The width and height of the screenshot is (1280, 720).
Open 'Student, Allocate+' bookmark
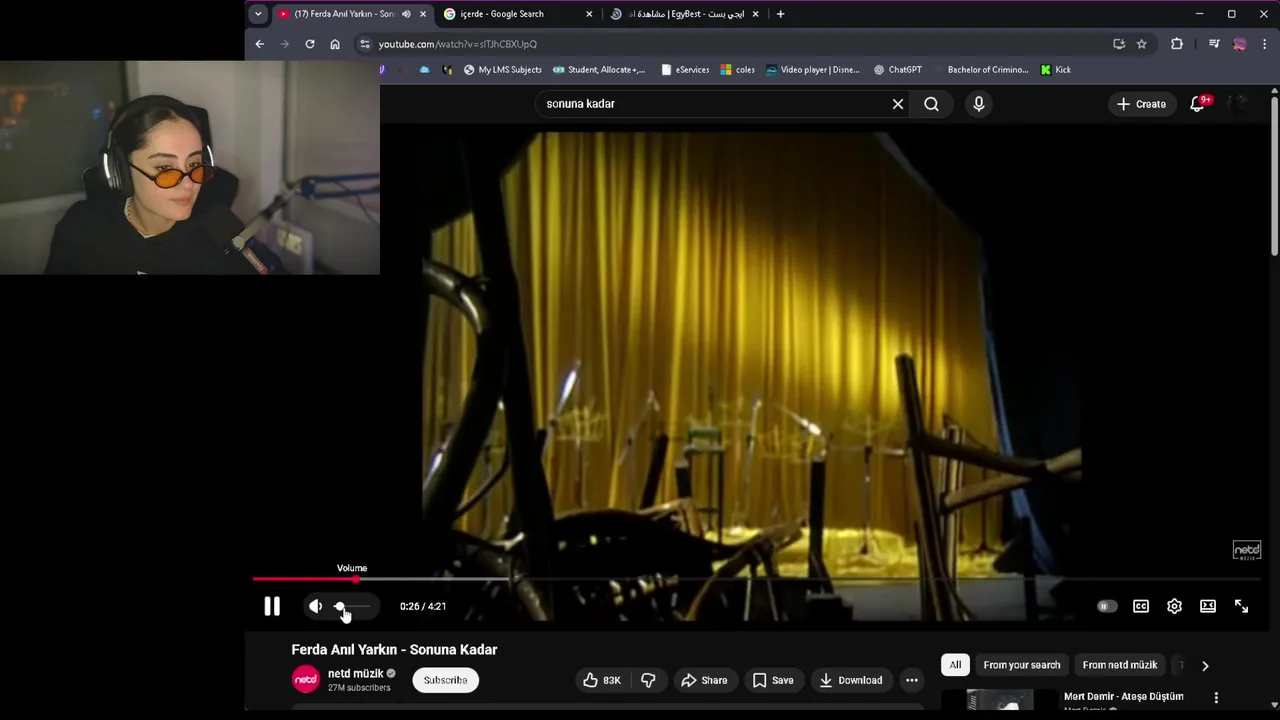[x=599, y=70]
